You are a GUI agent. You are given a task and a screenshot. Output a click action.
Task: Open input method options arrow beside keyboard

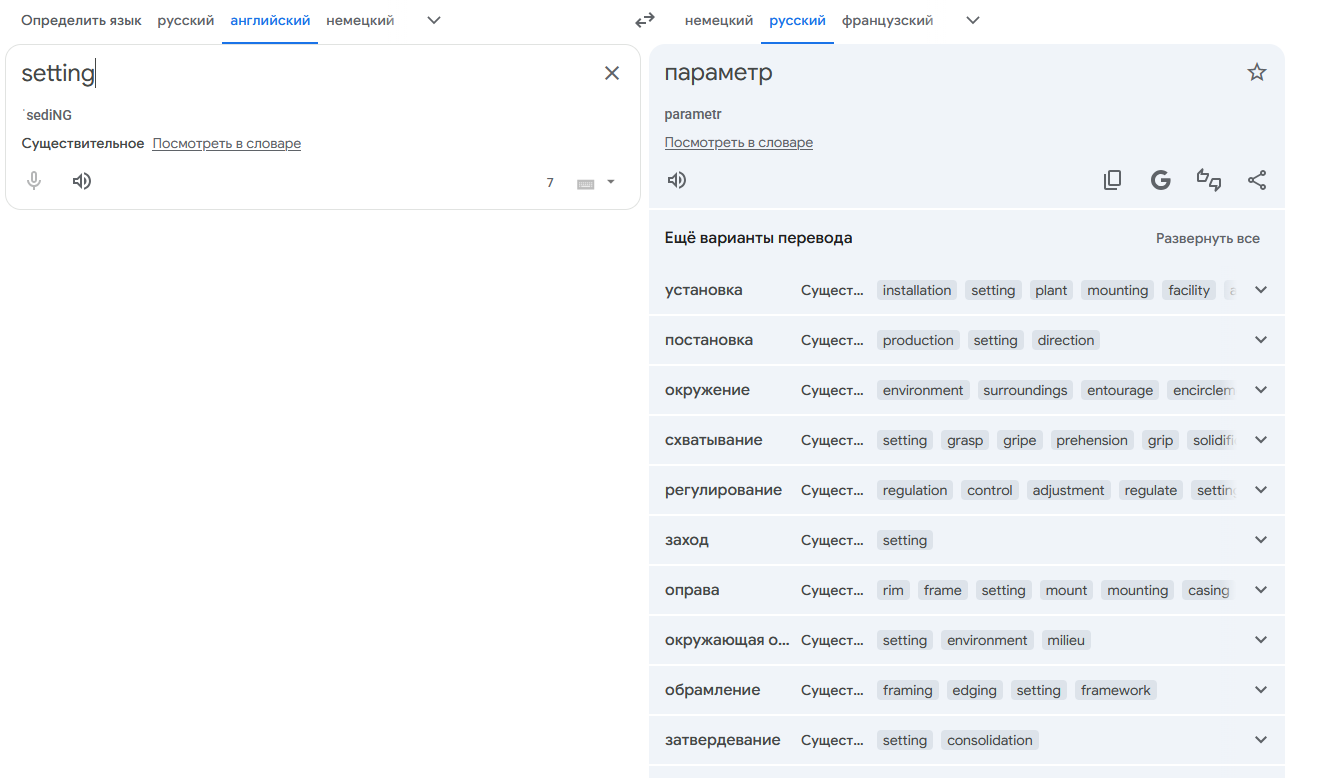coord(611,182)
